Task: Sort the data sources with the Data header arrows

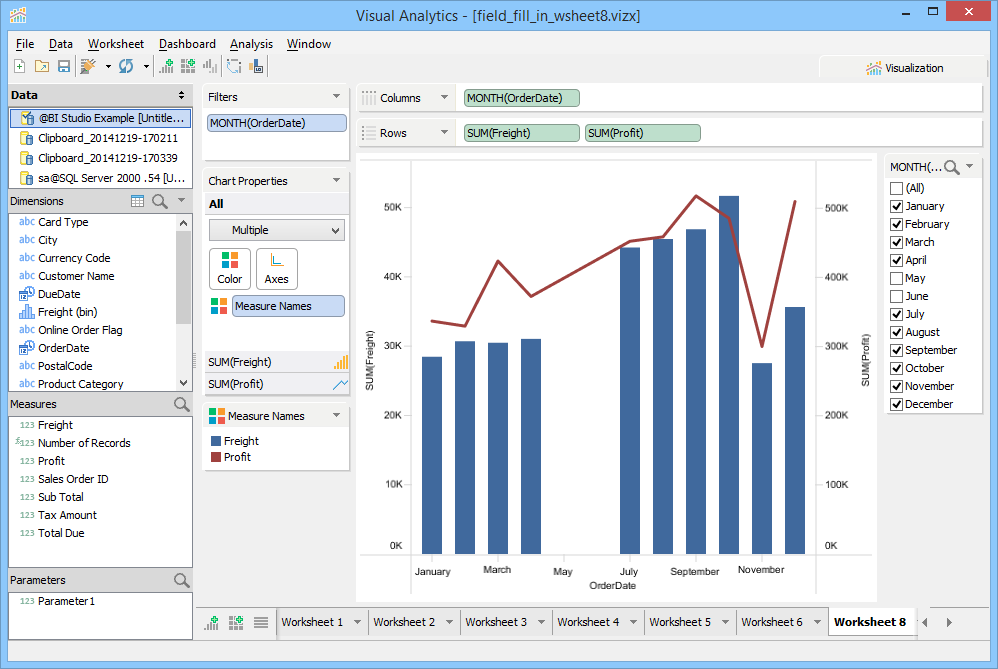Action: 181,95
